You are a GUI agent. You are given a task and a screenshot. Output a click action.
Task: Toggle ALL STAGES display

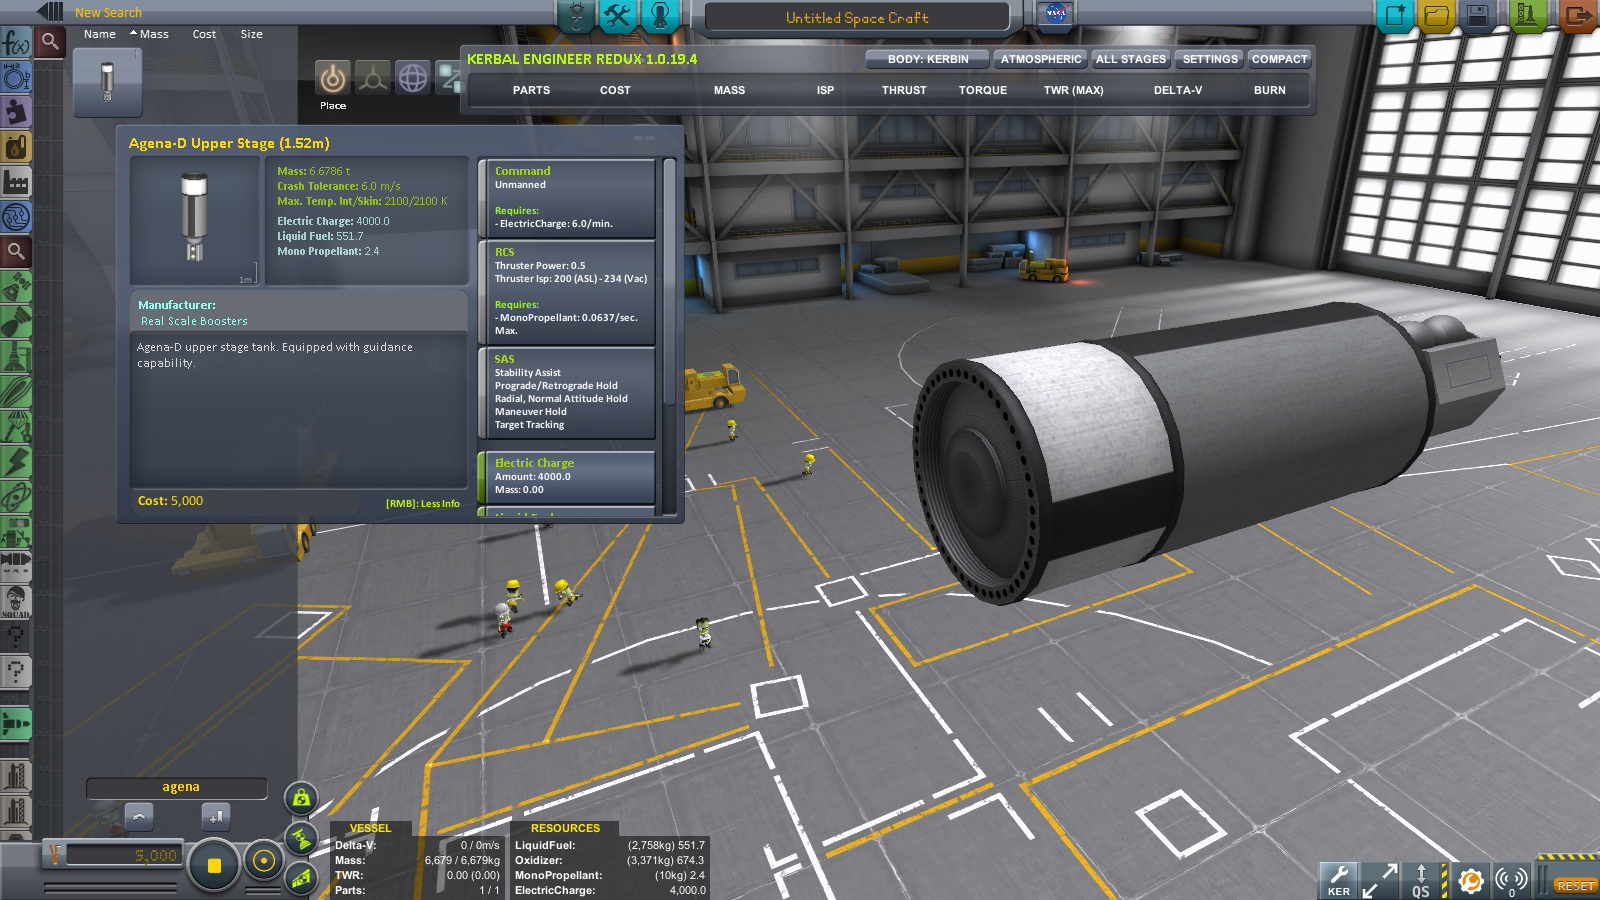coord(1130,59)
